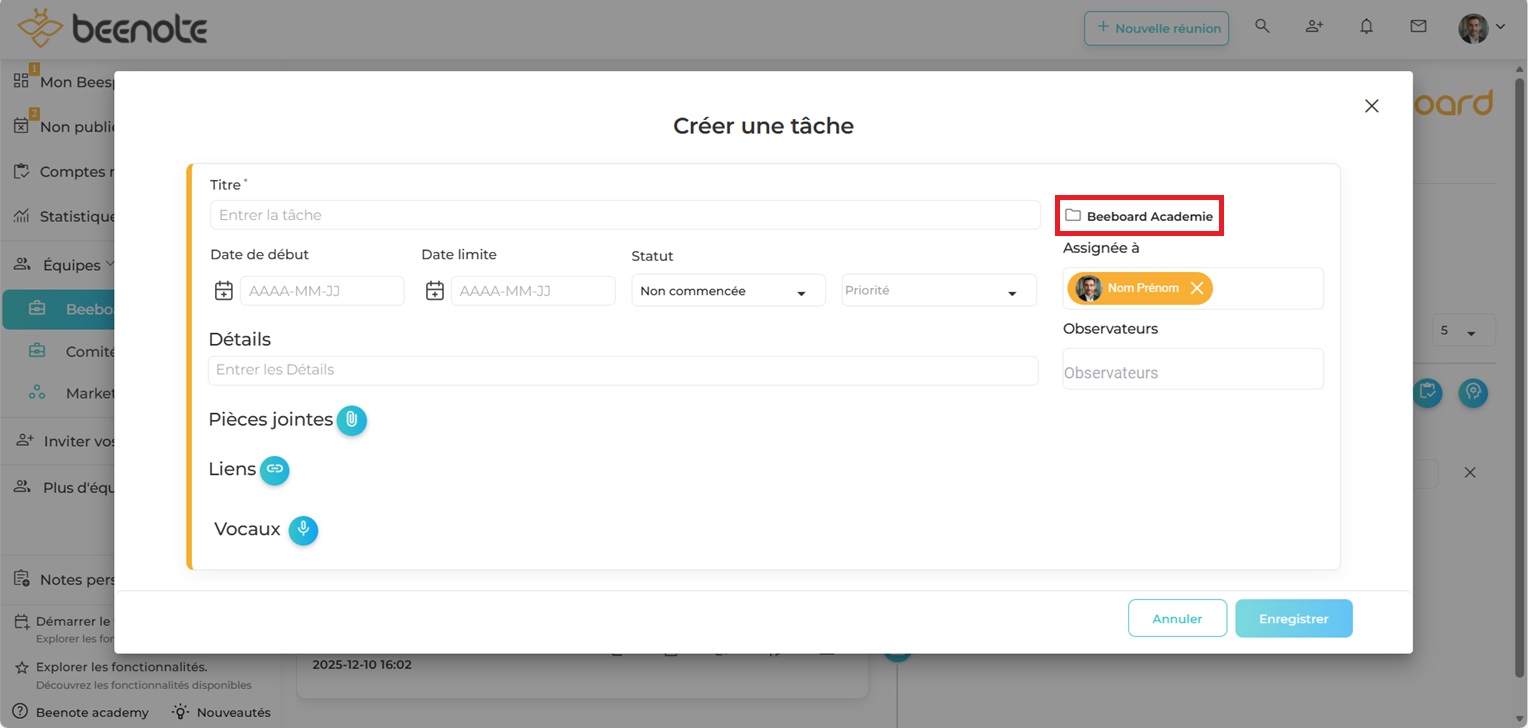
Task: Expand the Priorité dropdown
Action: (938, 291)
